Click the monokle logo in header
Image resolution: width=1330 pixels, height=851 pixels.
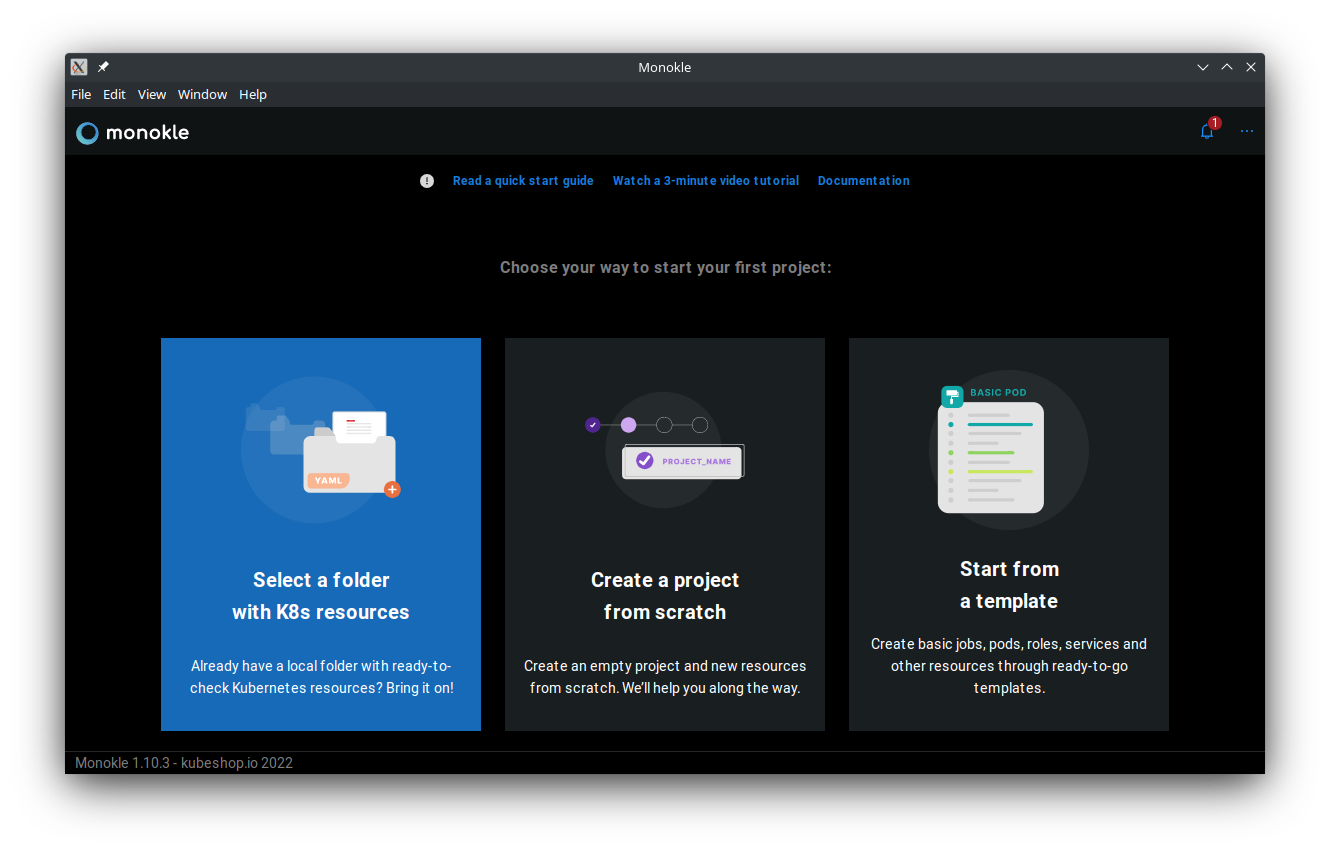pos(133,132)
